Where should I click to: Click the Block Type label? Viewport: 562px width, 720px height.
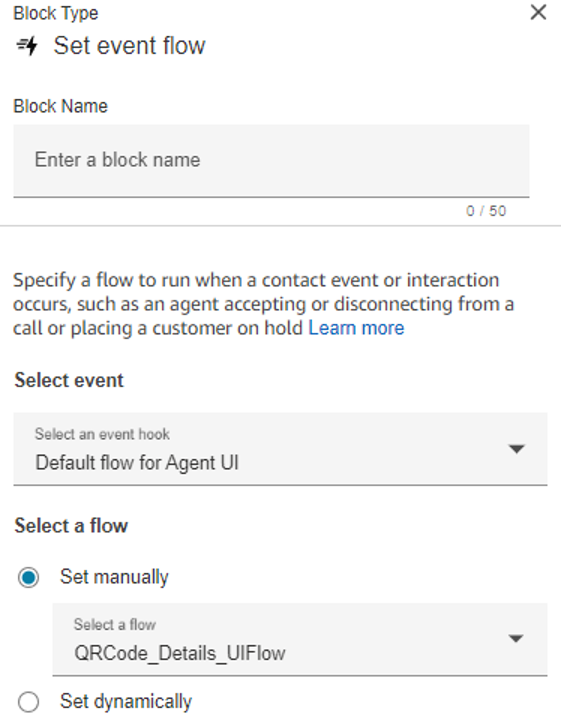(x=56, y=13)
